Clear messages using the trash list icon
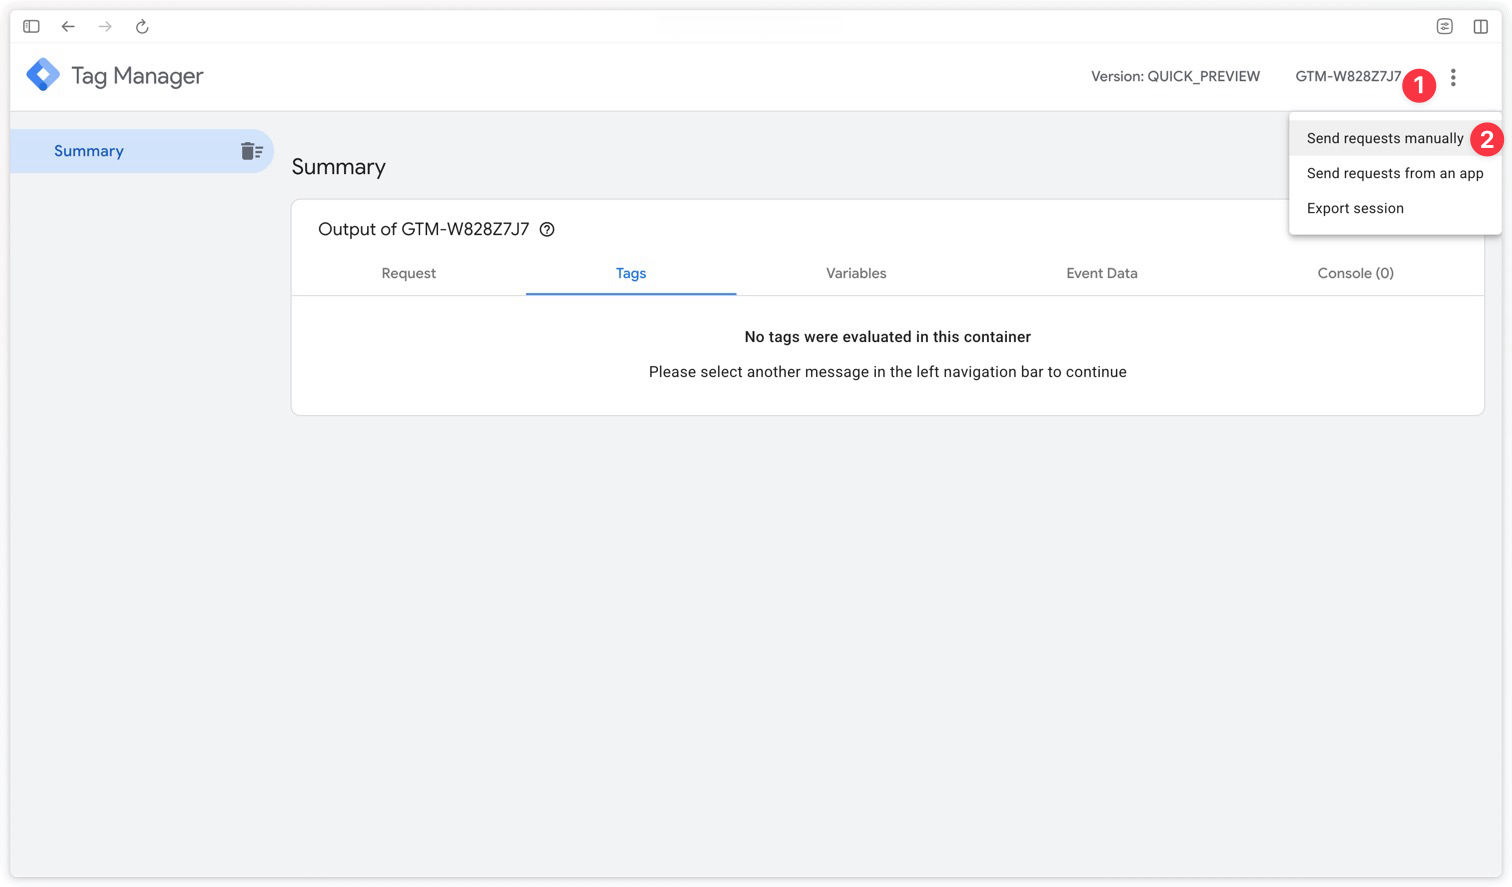This screenshot has height=887, width=1512. [252, 151]
